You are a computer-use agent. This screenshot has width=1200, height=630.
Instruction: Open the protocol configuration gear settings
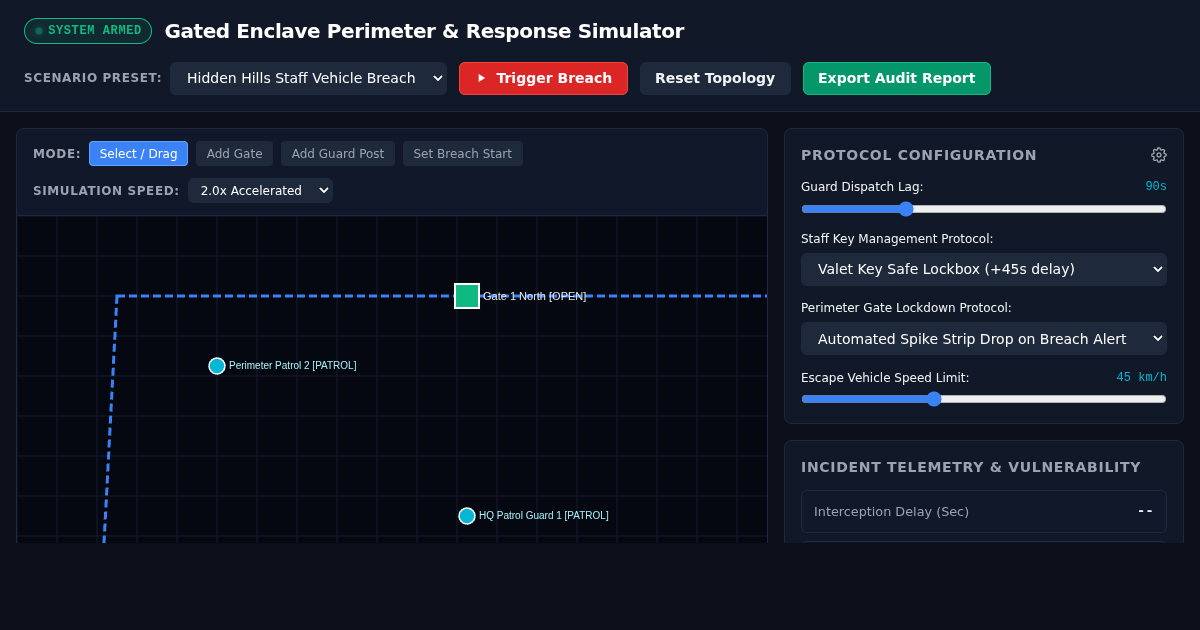[x=1159, y=155]
